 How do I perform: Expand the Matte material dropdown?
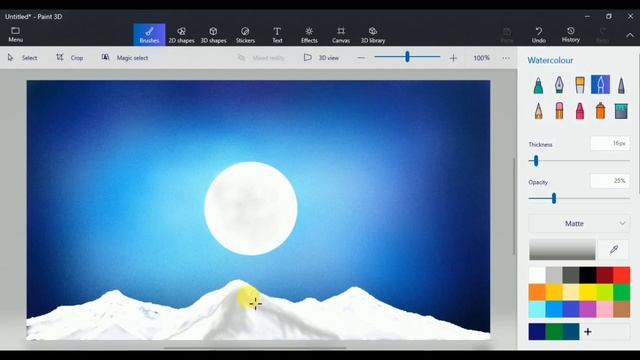[579, 224]
